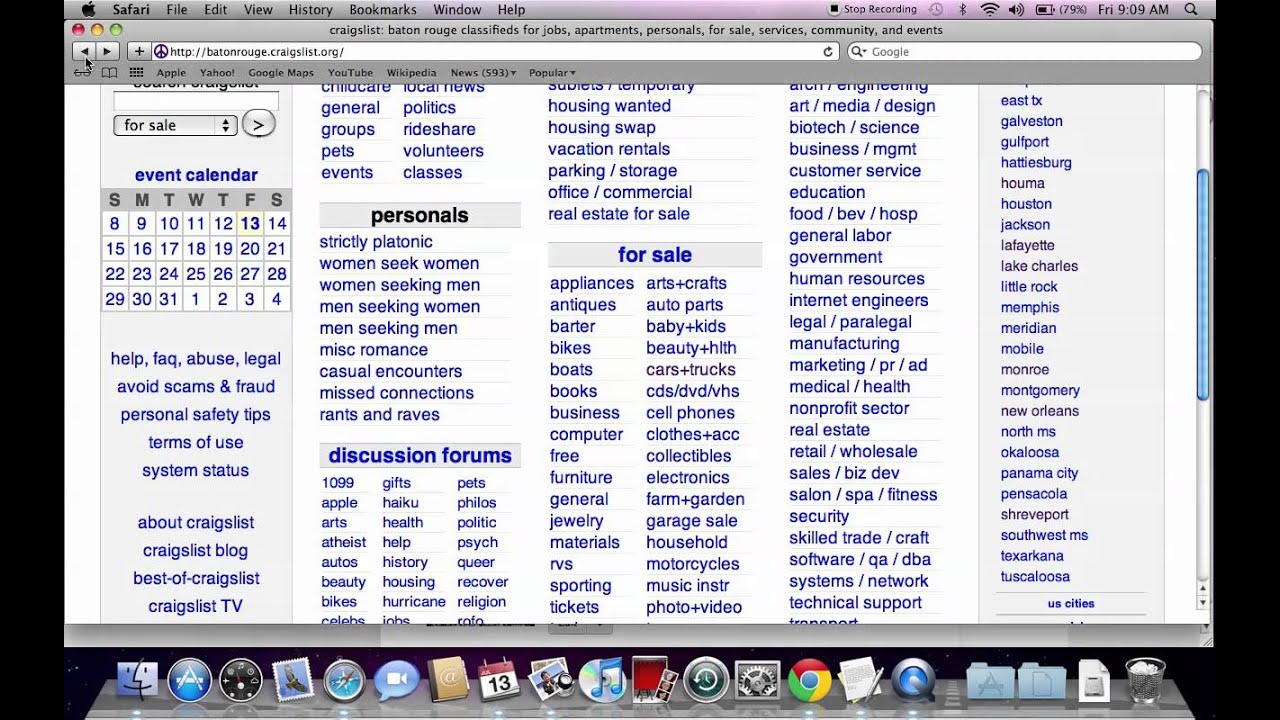Go to 'lafayette' nearby city
This screenshot has width=1280, height=720.
[x=1028, y=245]
